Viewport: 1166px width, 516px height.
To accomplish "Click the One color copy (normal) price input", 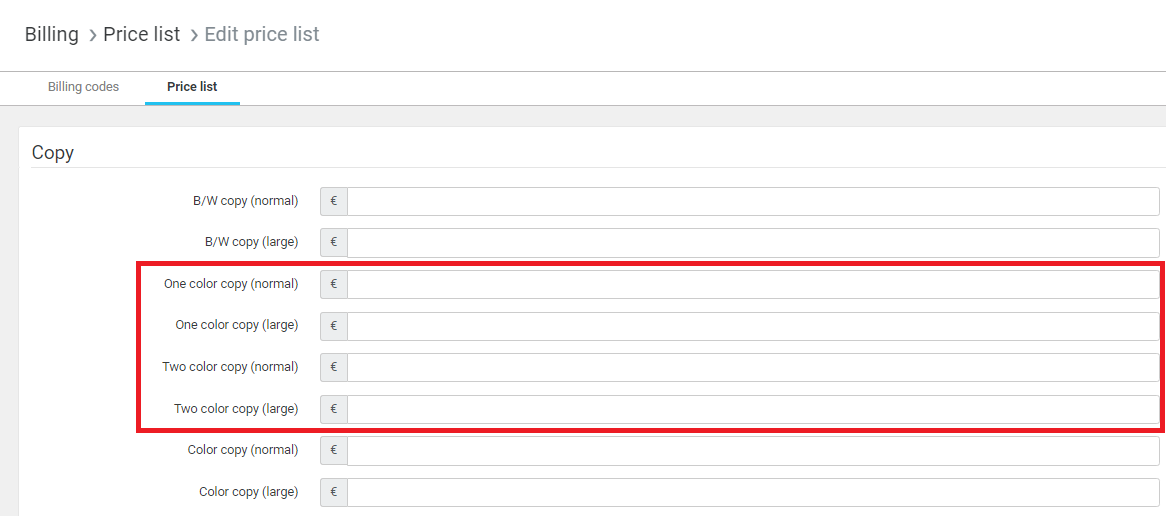I will click(753, 284).
